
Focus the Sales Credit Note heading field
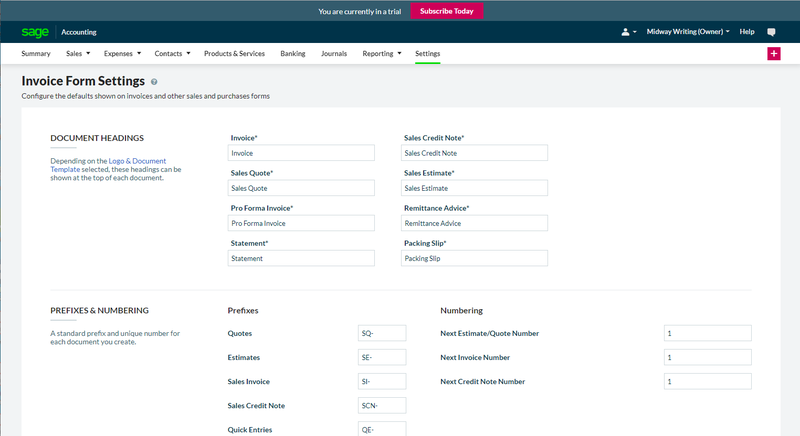tap(474, 153)
